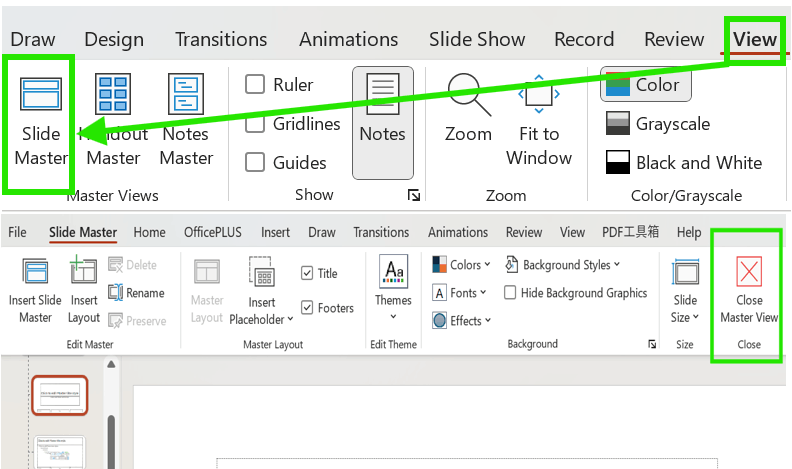
Task: Open the Themes dropdown
Action: coord(393,289)
